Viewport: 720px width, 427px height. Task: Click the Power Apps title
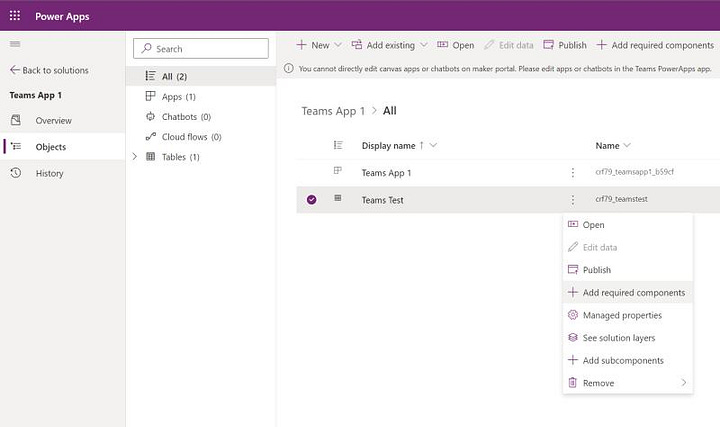pyautogui.click(x=62, y=16)
